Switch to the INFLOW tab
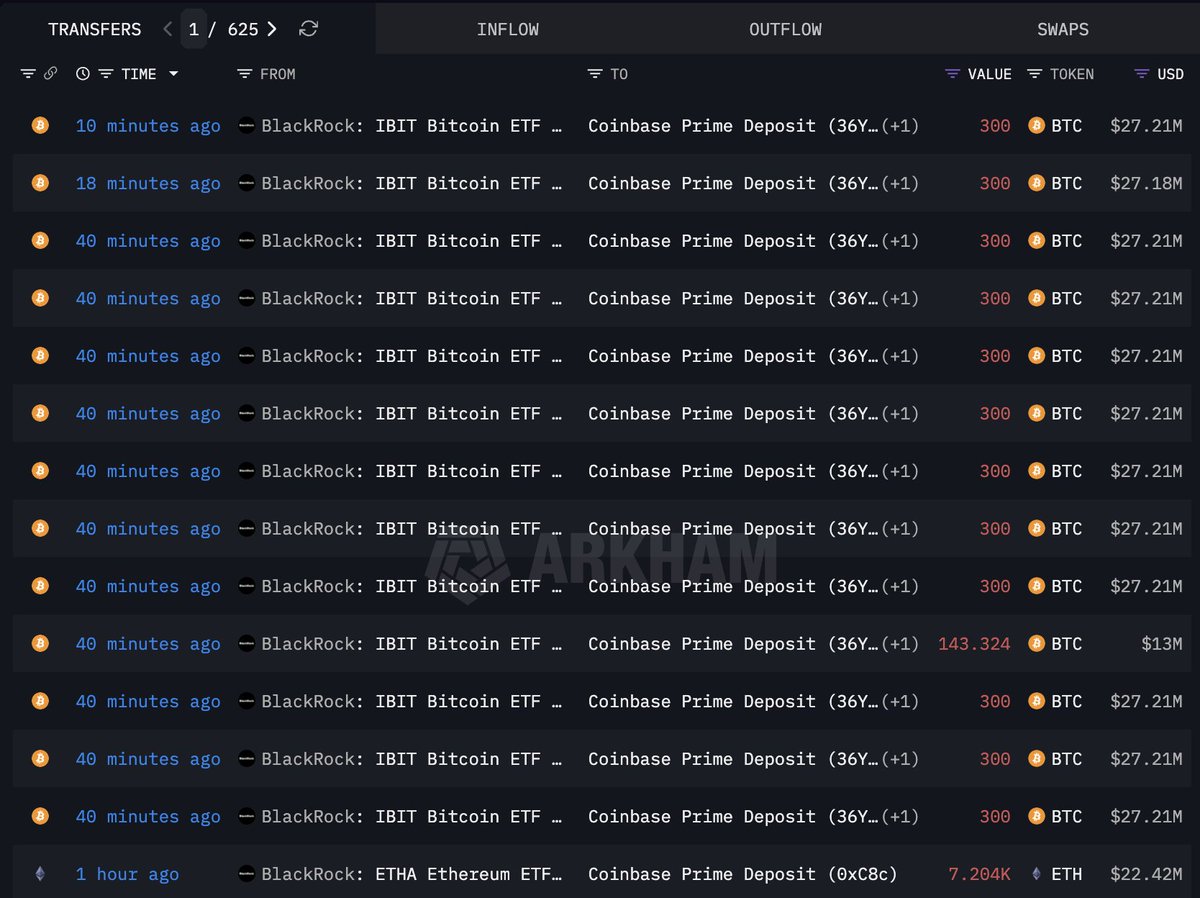Screen dimensions: 1200x898 click(508, 29)
